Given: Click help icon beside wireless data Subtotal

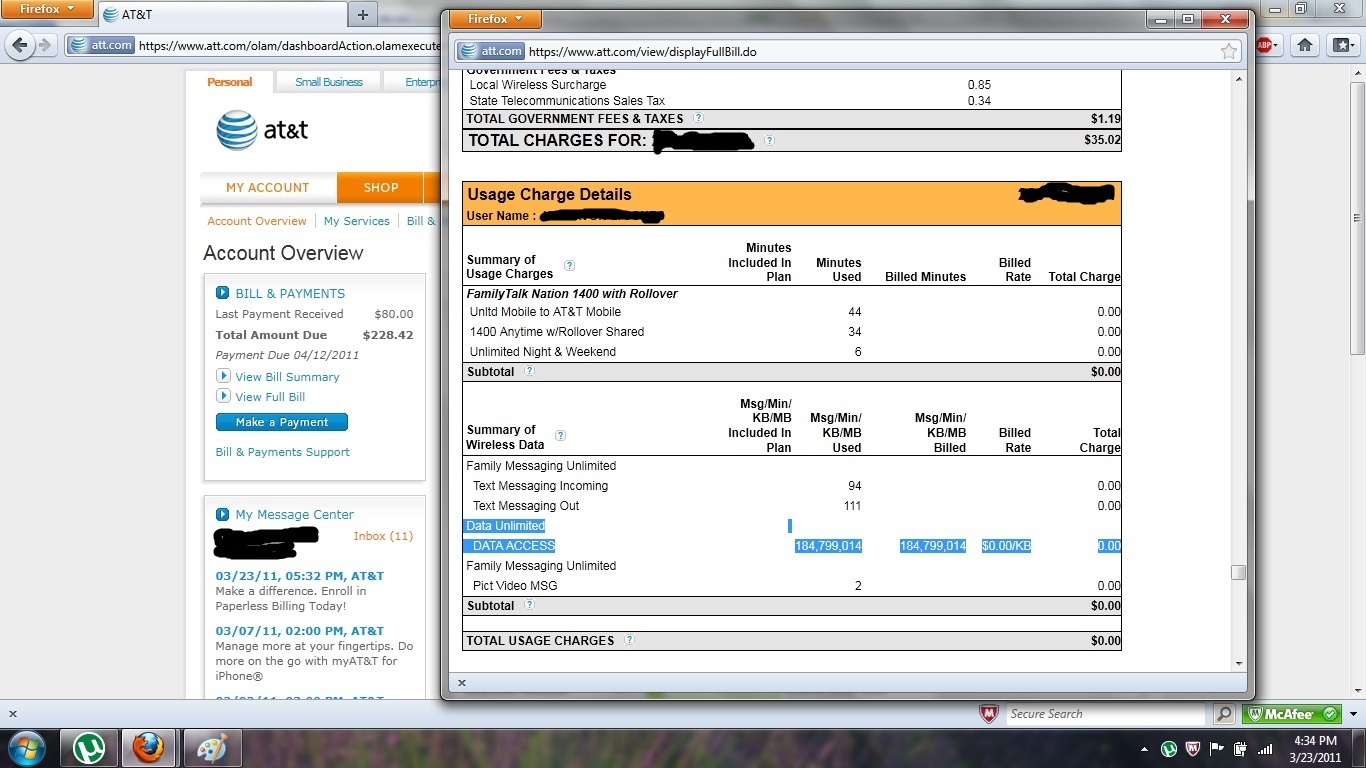Looking at the screenshot, I should point(529,605).
